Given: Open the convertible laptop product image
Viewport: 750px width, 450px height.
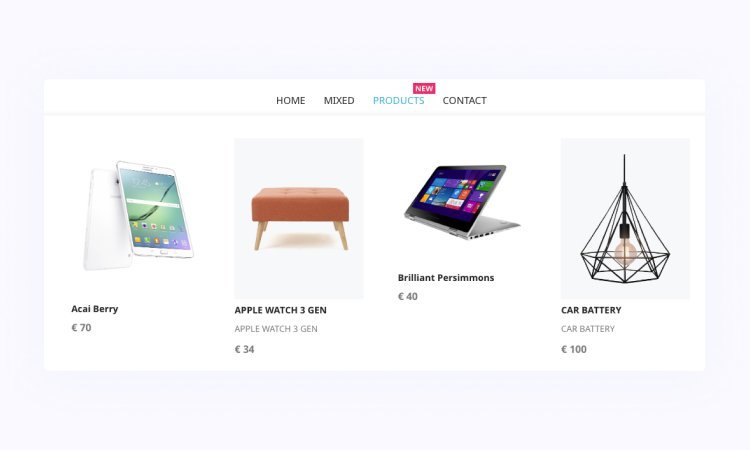Looking at the screenshot, I should [x=462, y=203].
